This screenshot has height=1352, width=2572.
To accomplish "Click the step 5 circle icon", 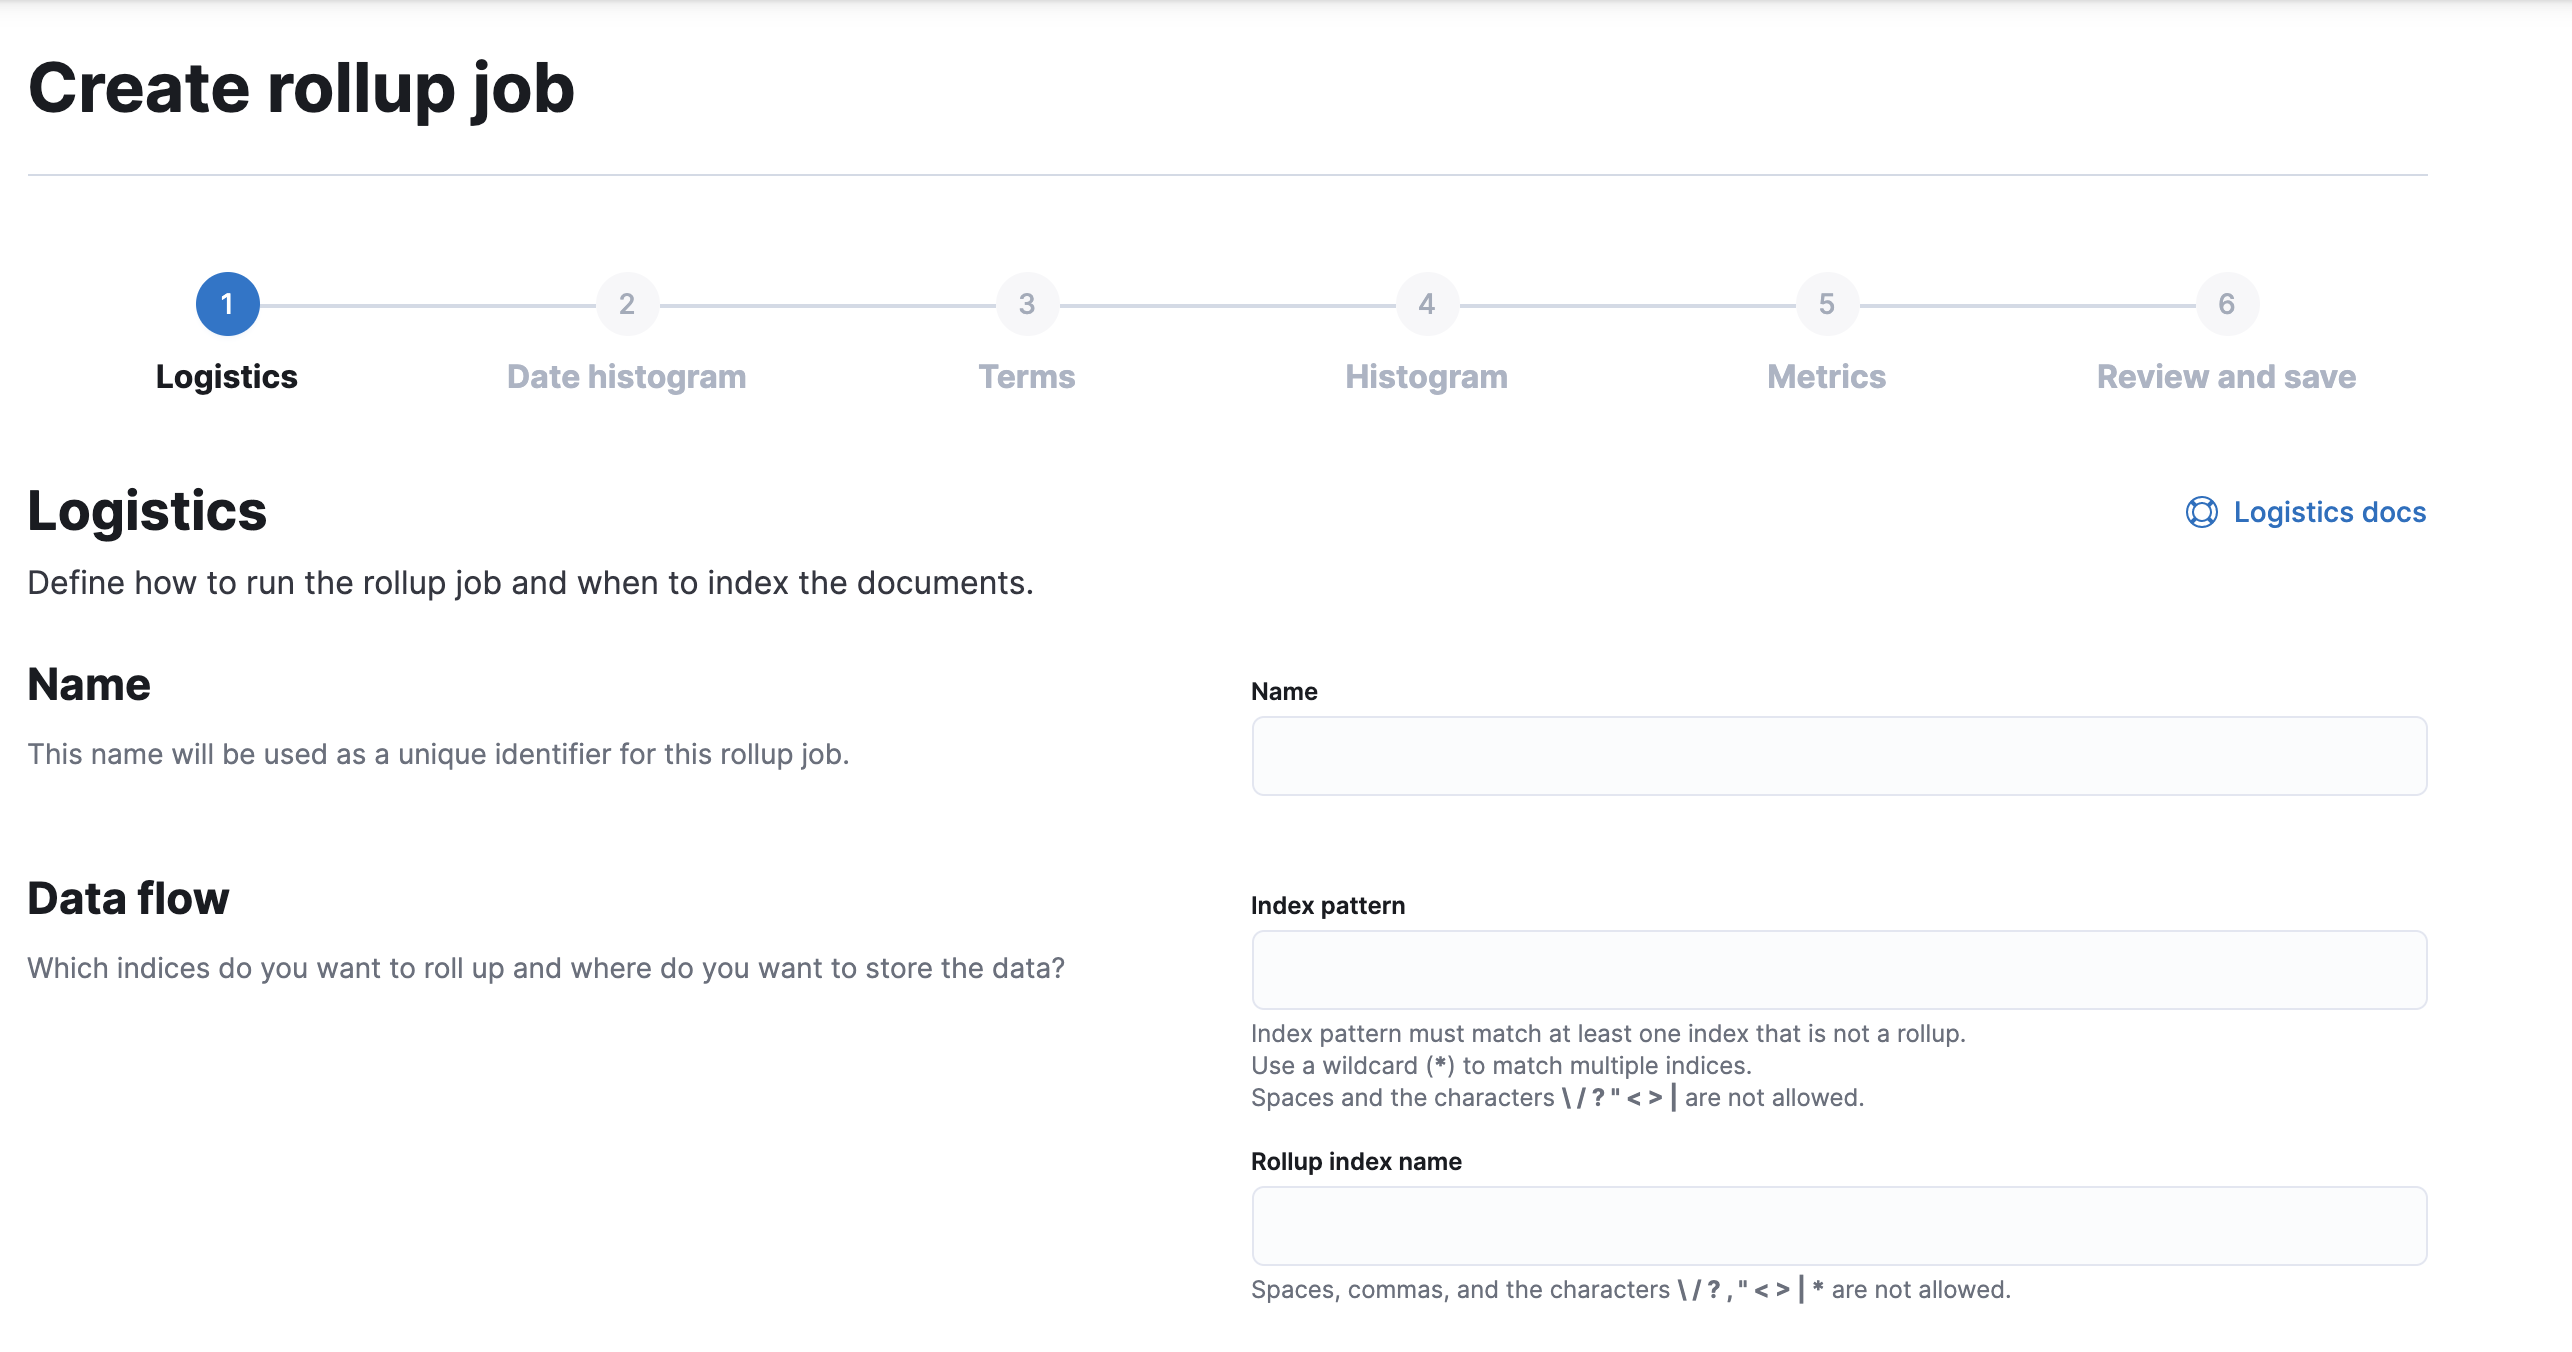I will [x=1827, y=304].
